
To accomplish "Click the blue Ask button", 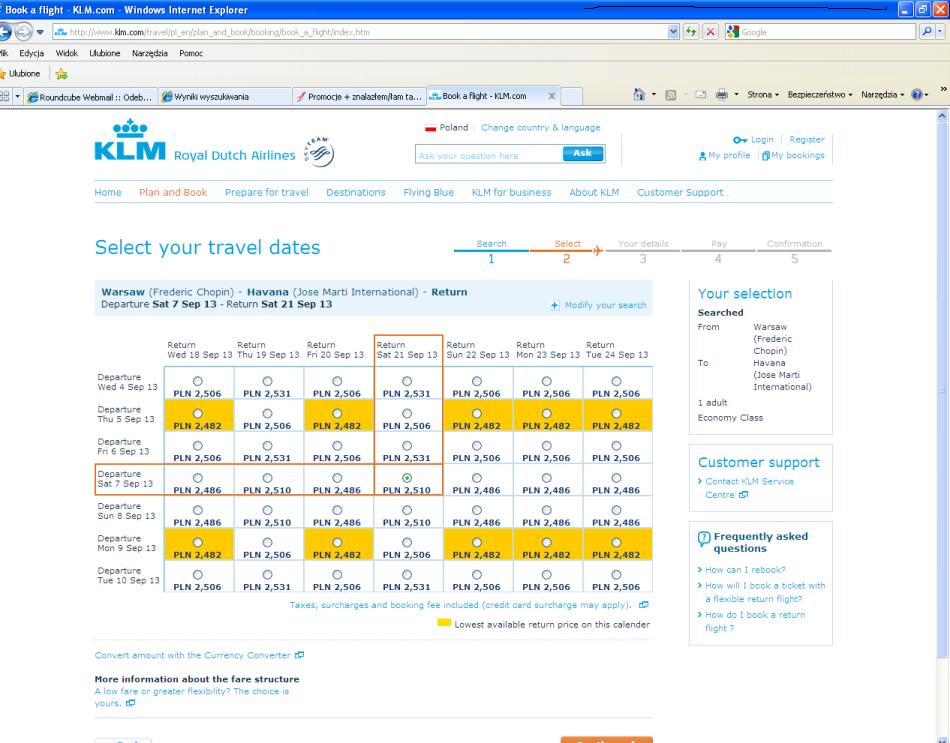I will point(583,154).
